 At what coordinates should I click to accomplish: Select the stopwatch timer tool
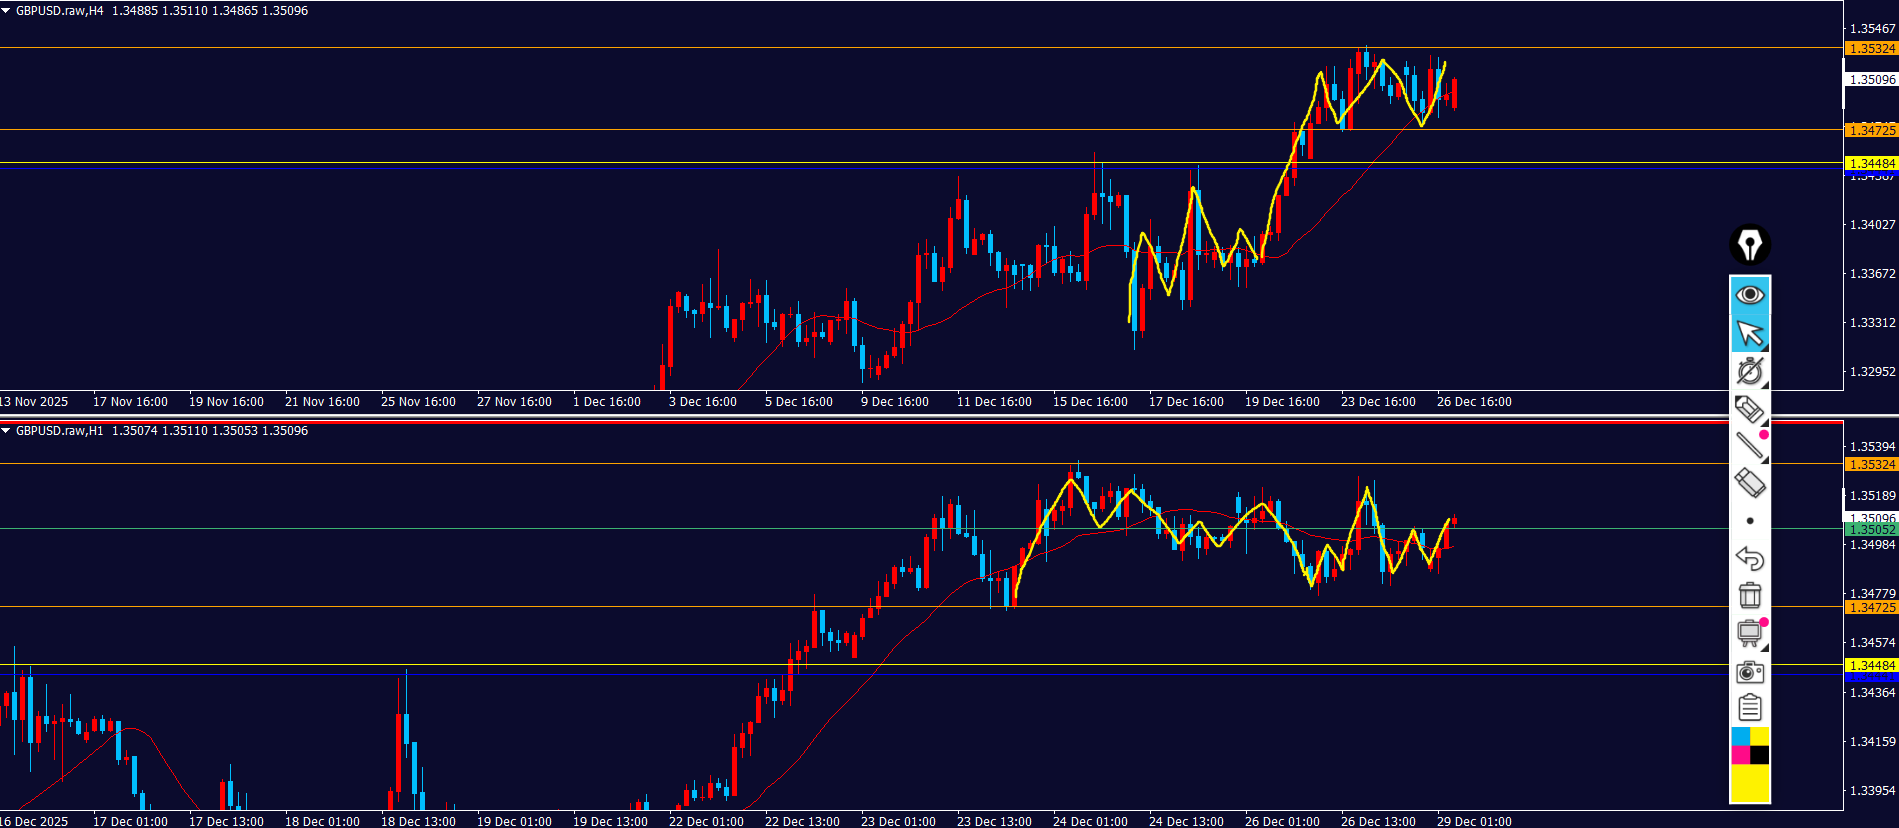1750,371
